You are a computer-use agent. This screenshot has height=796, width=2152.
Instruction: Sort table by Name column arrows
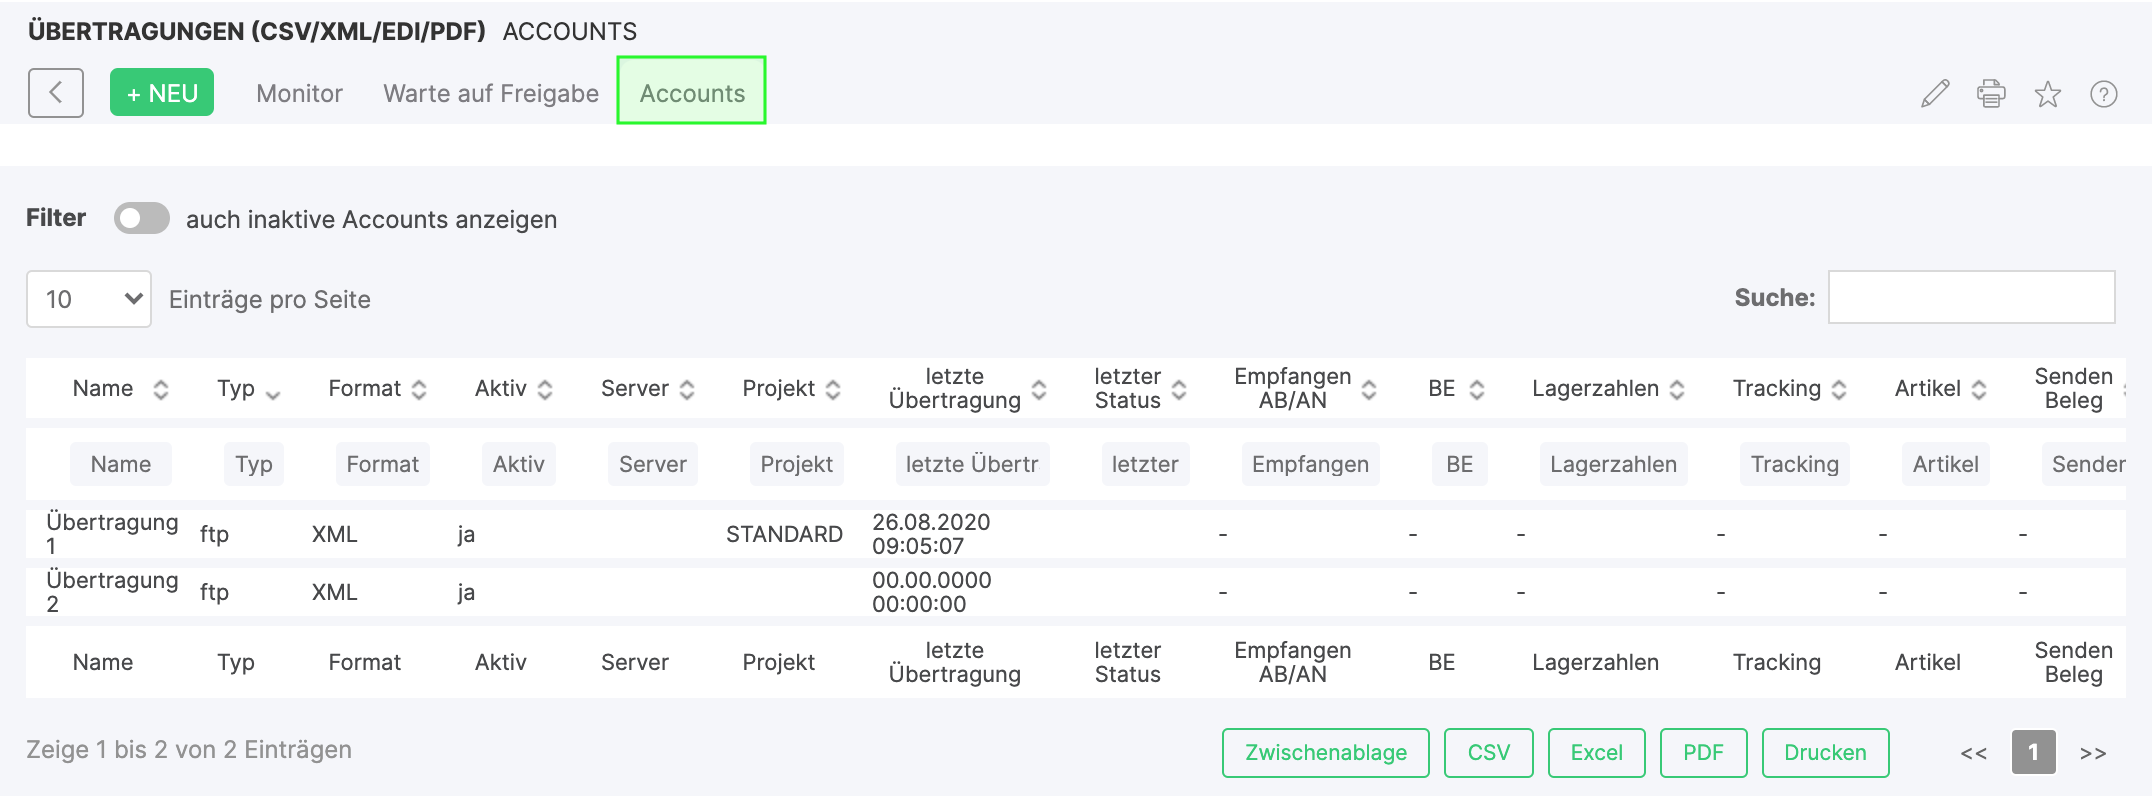click(160, 389)
